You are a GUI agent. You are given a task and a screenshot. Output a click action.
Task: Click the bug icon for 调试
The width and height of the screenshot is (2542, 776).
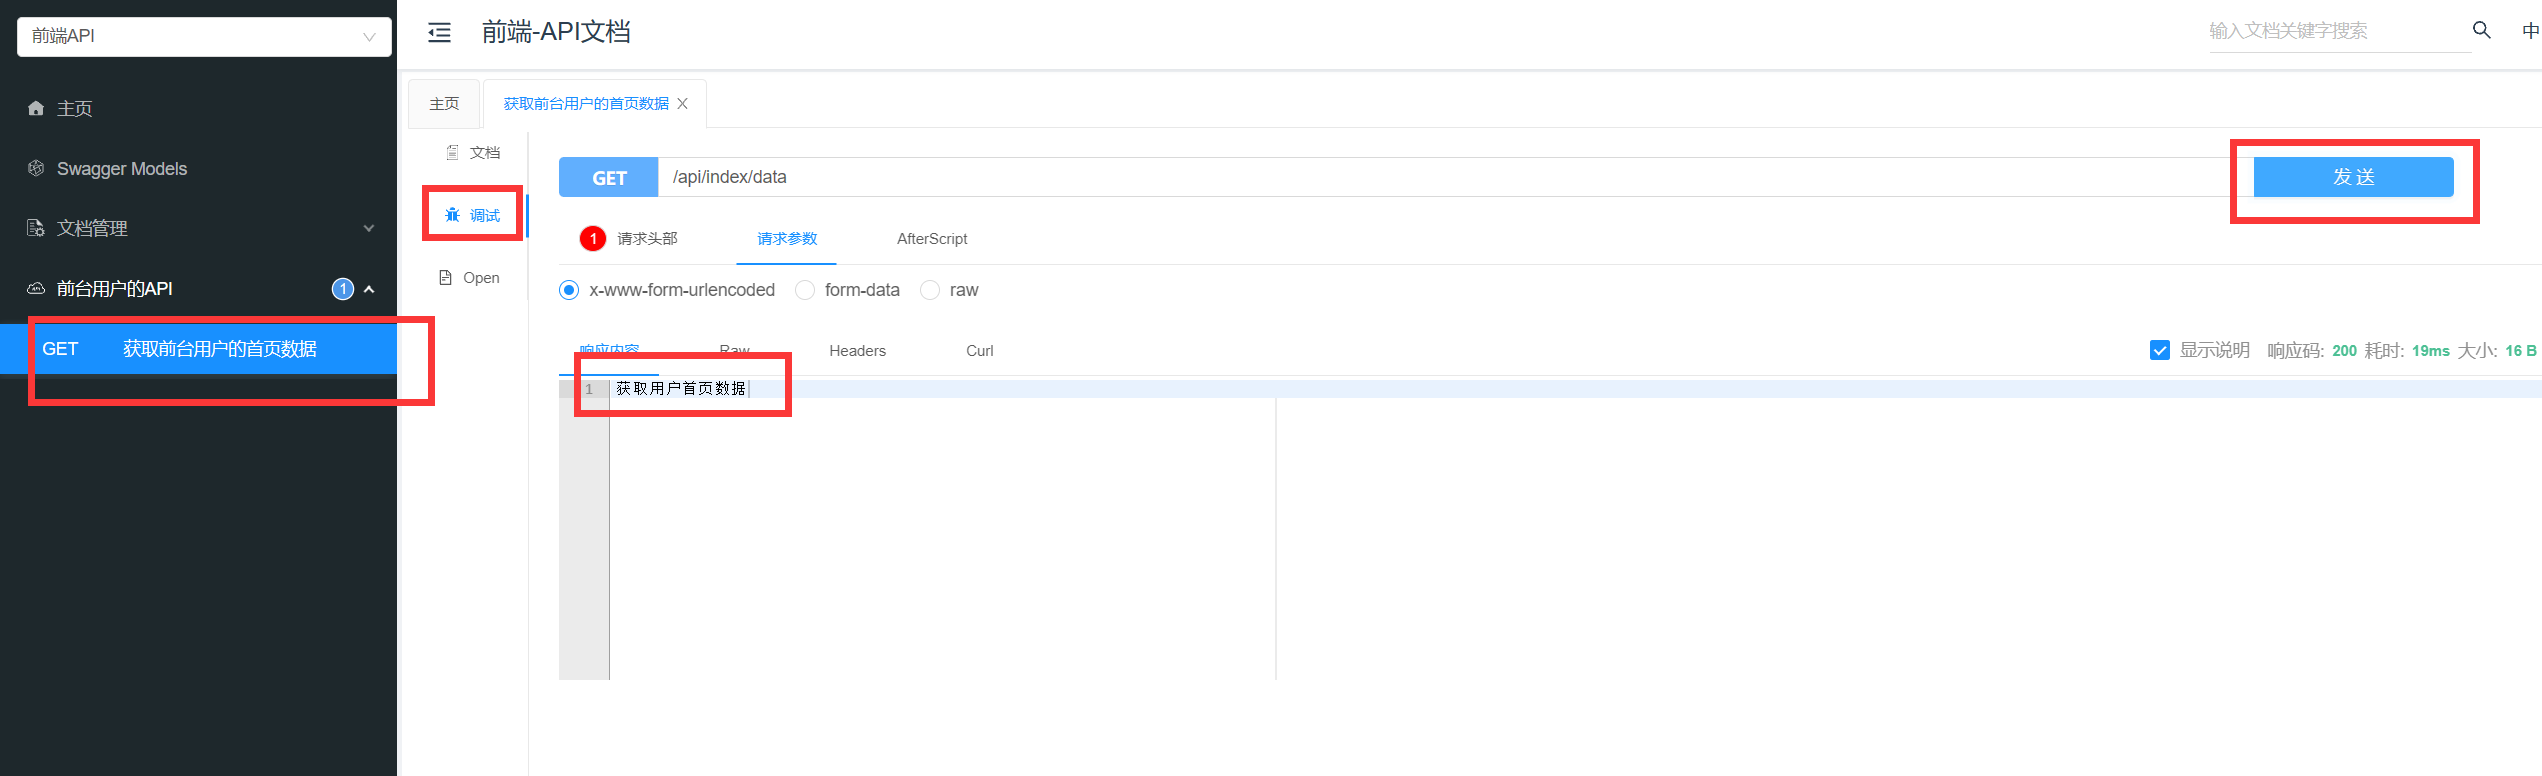click(x=453, y=215)
